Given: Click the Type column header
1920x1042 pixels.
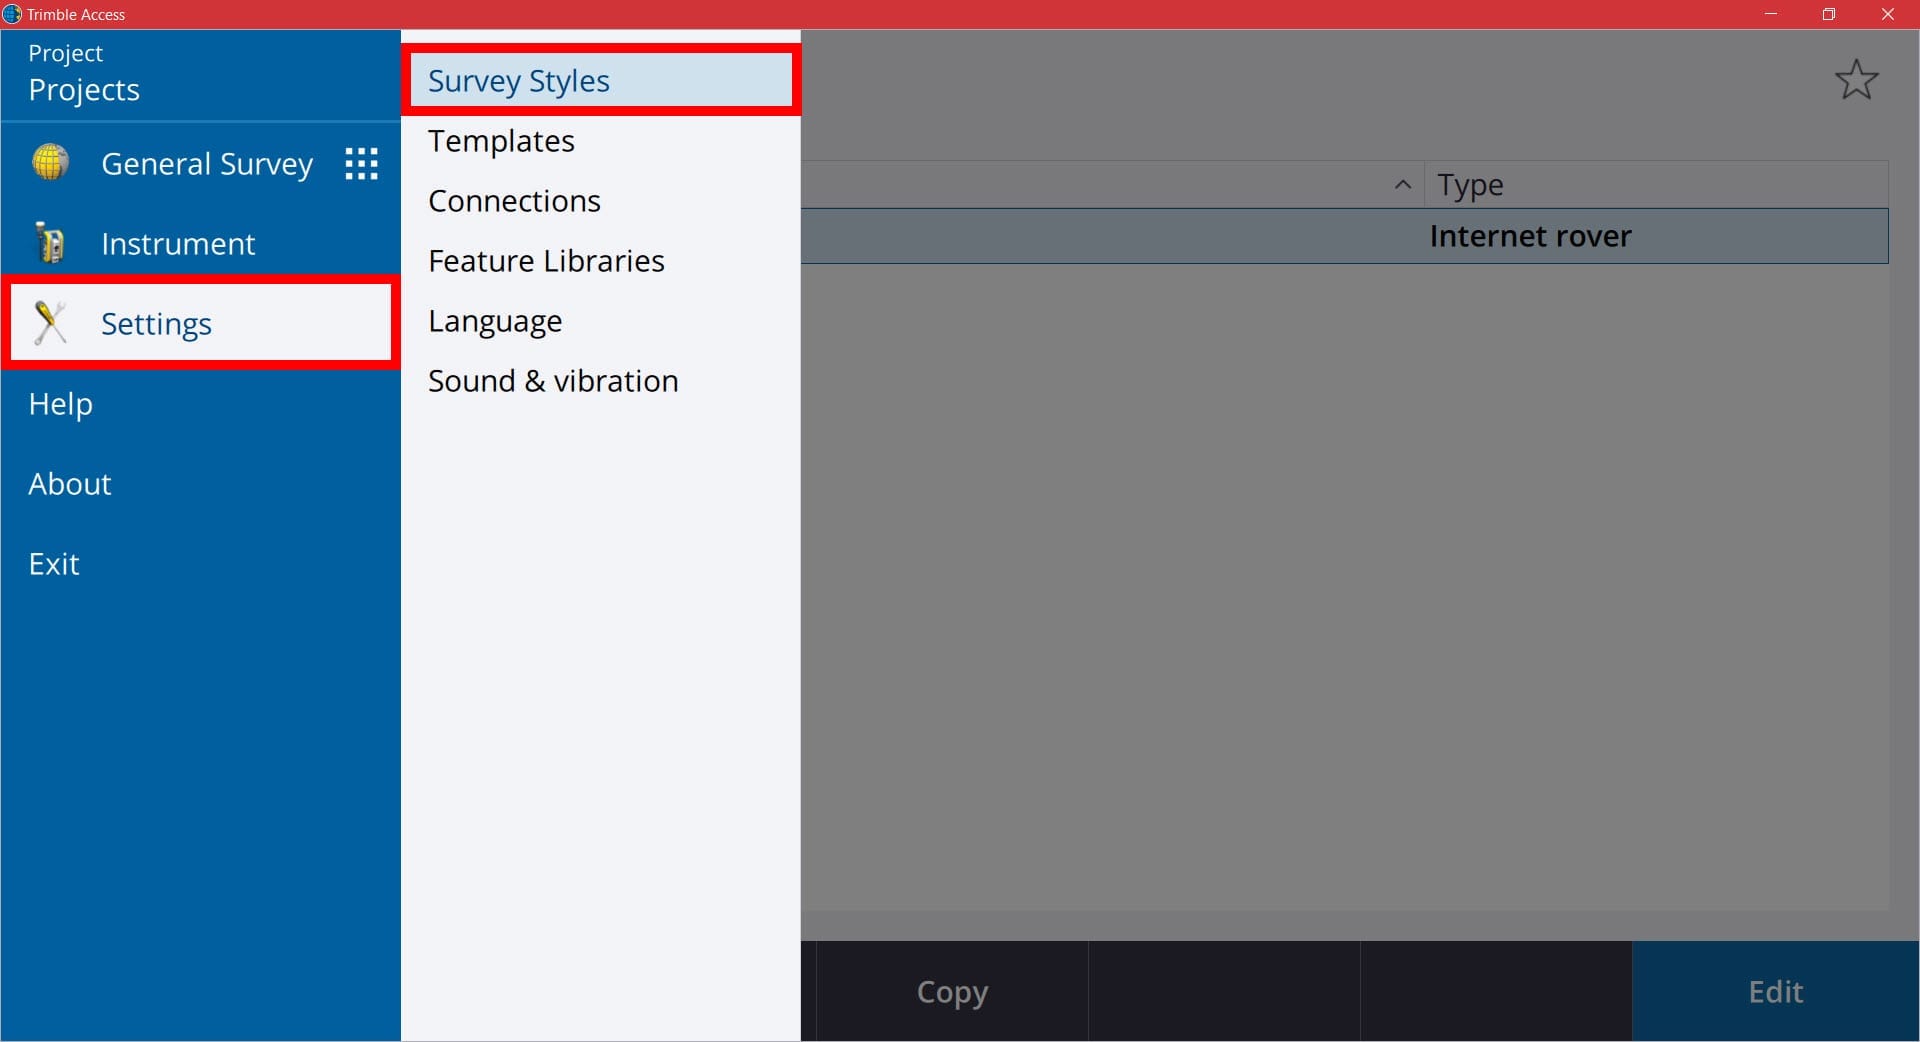Looking at the screenshot, I should click(1656, 185).
